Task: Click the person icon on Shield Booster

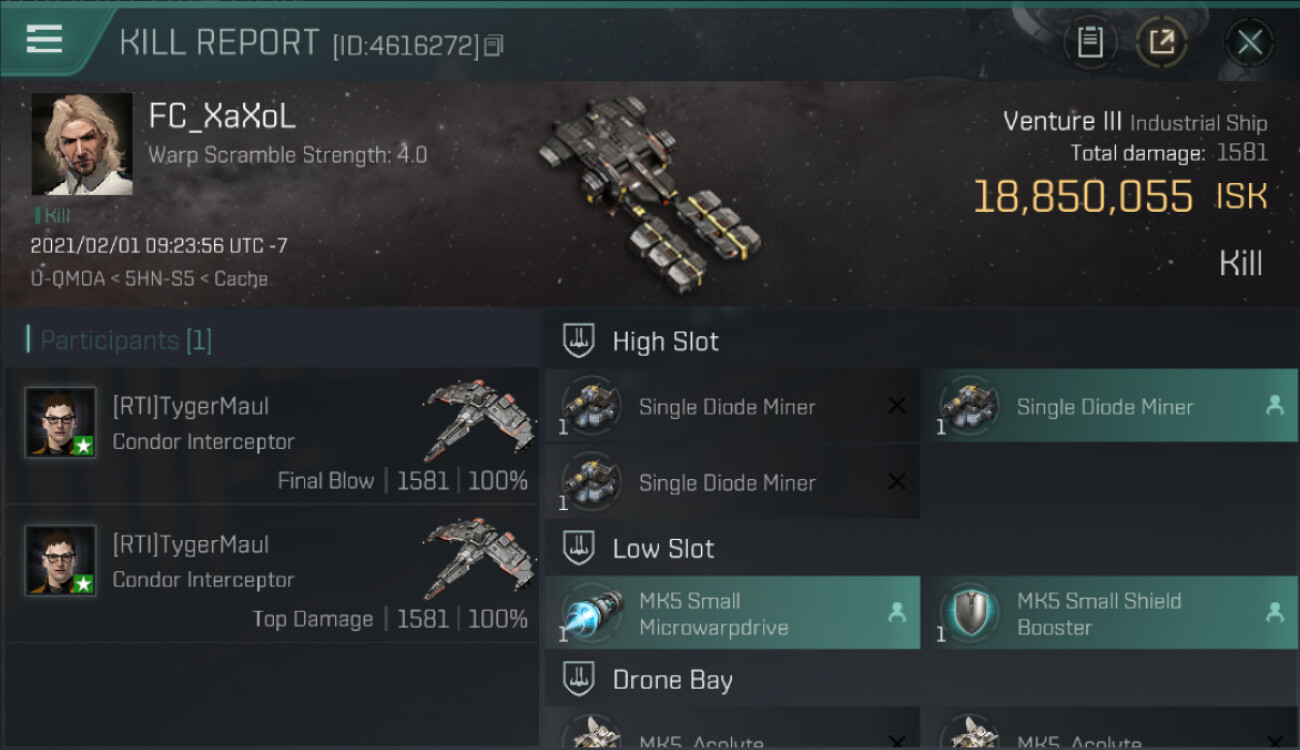Action: pyautogui.click(x=1275, y=613)
